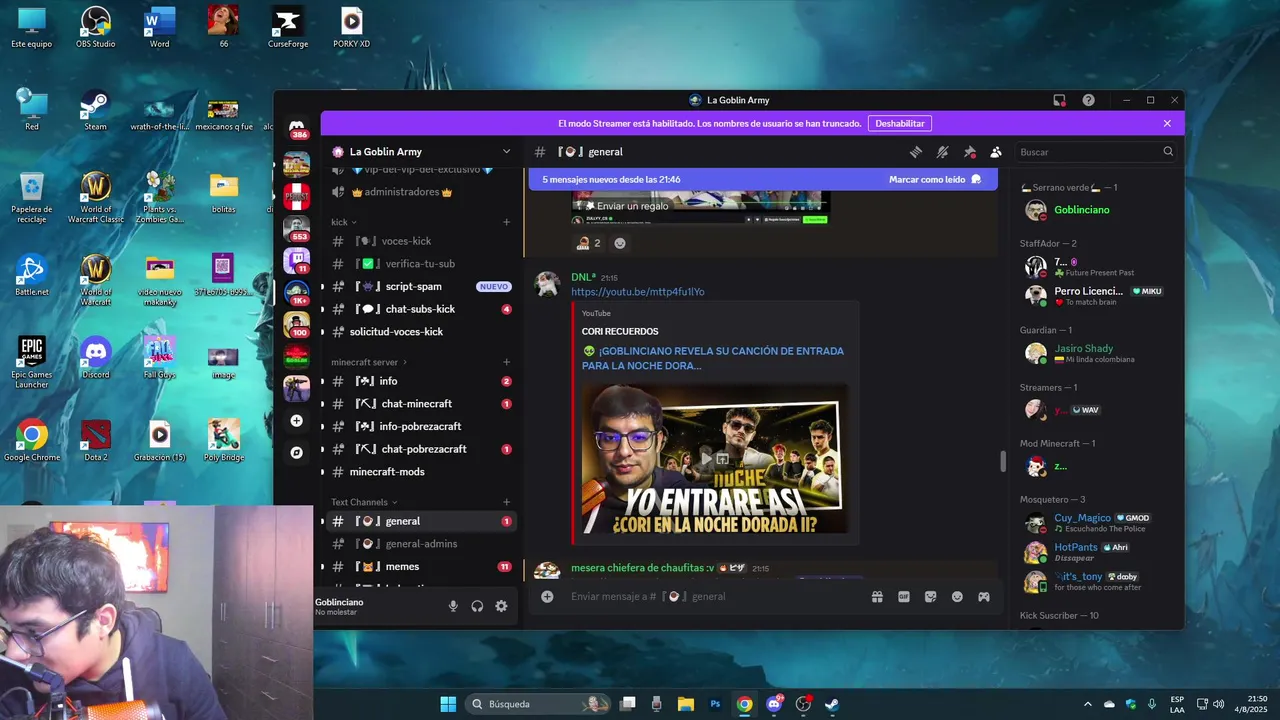Collapse the minecraft server category
Image resolution: width=1280 pixels, height=720 pixels.
click(369, 362)
